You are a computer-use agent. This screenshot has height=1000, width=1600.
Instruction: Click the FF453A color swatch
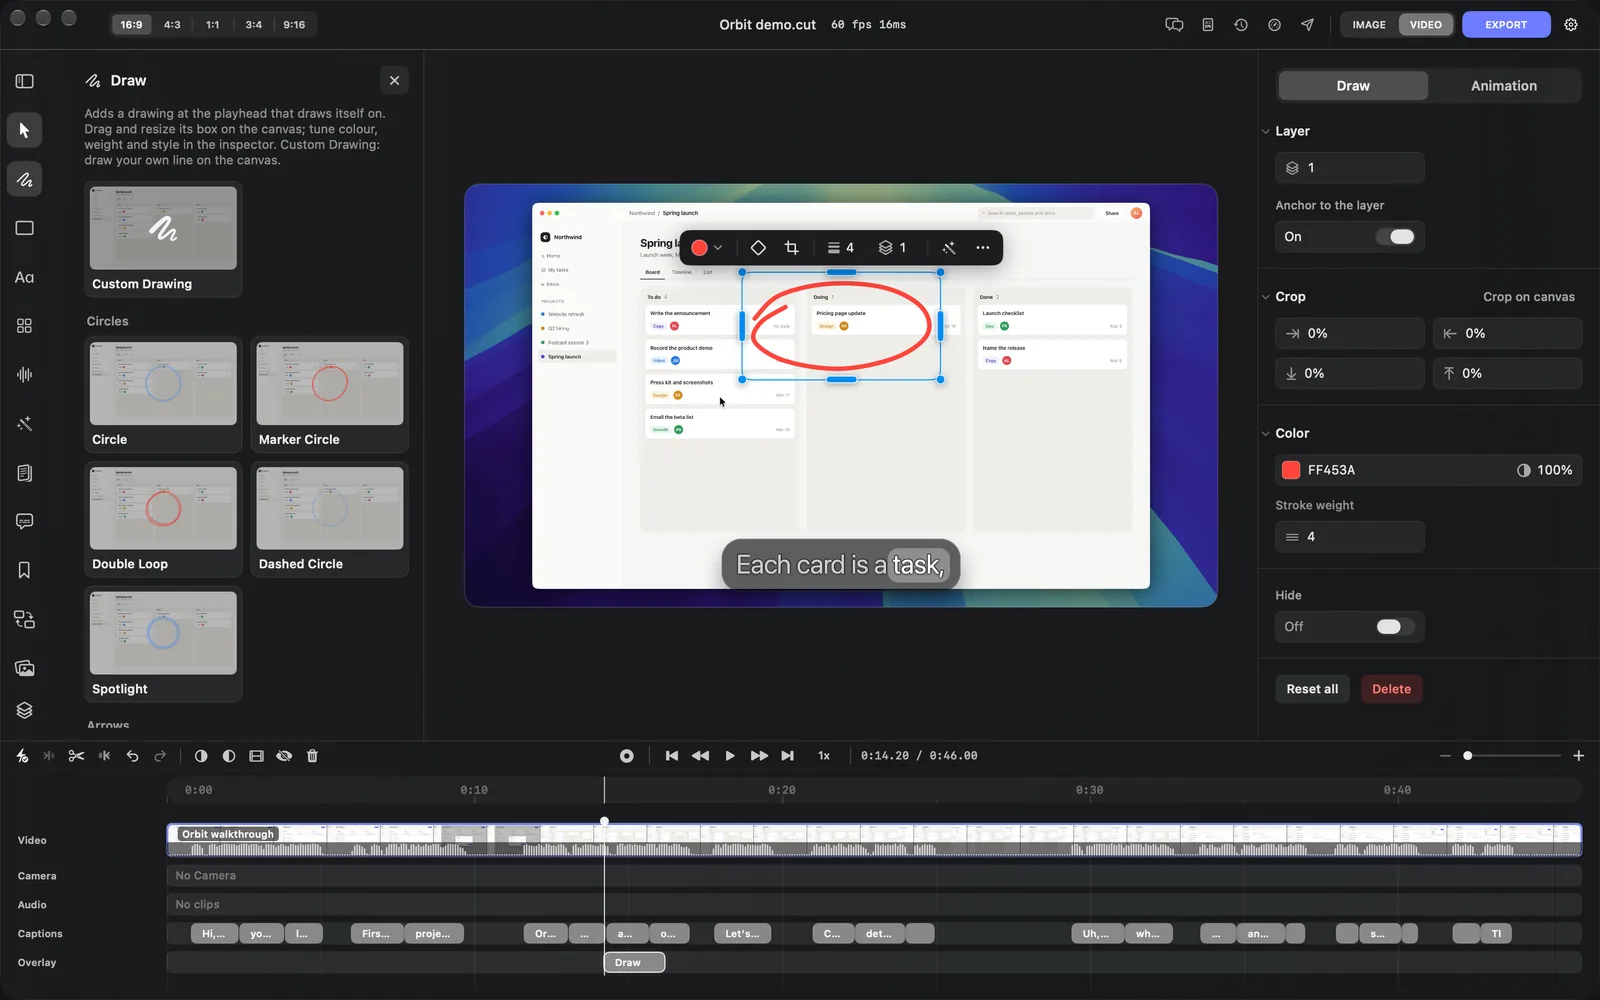(x=1291, y=470)
